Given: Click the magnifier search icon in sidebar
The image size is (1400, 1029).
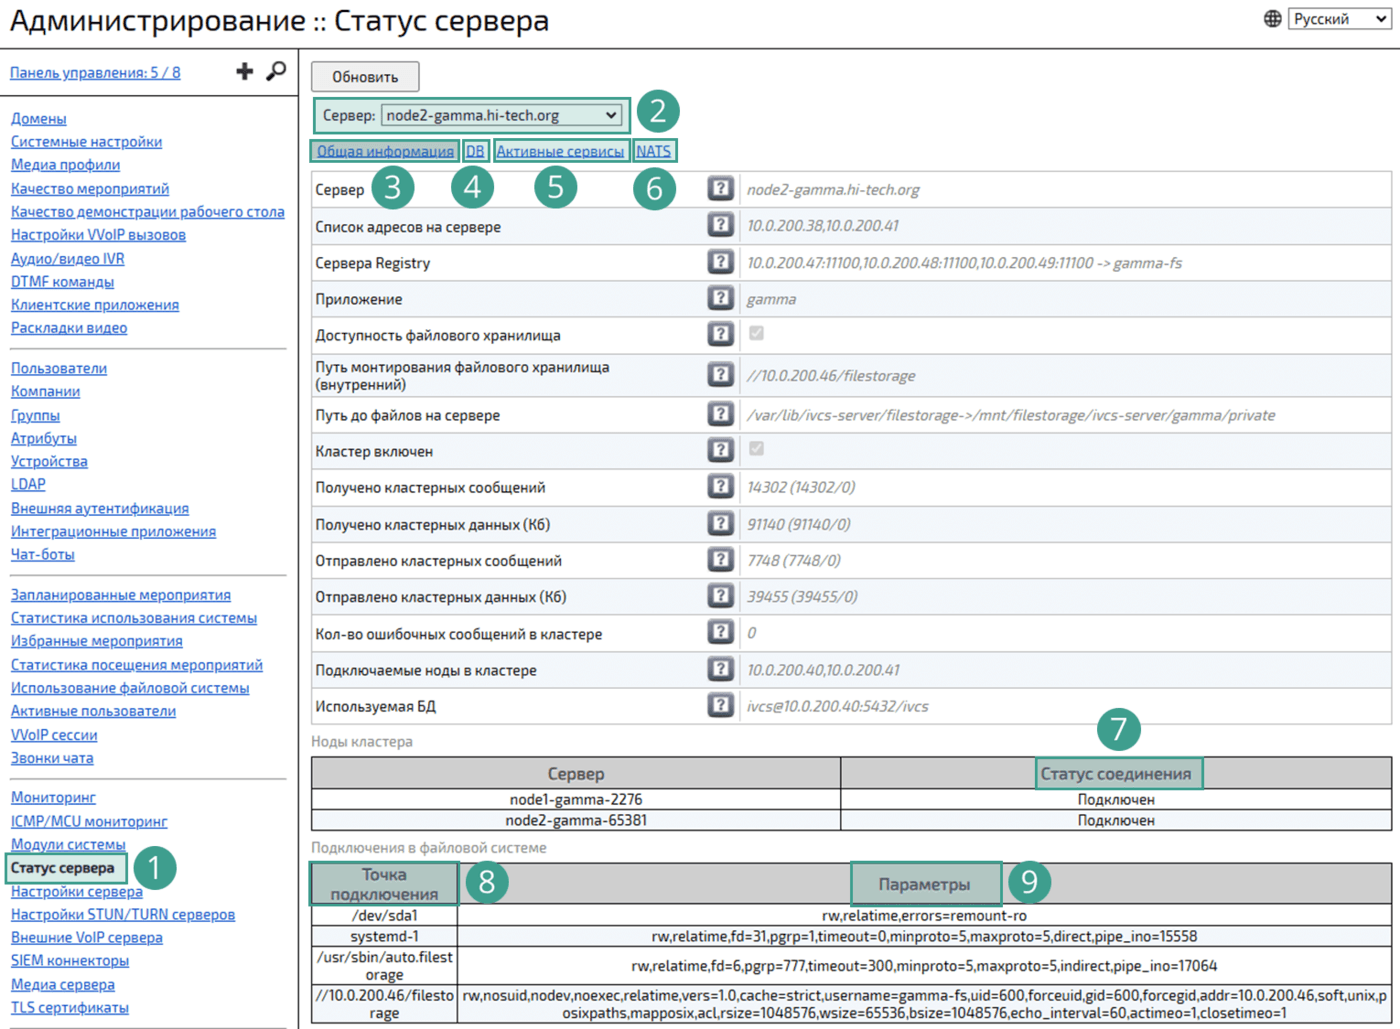Looking at the screenshot, I should (276, 71).
